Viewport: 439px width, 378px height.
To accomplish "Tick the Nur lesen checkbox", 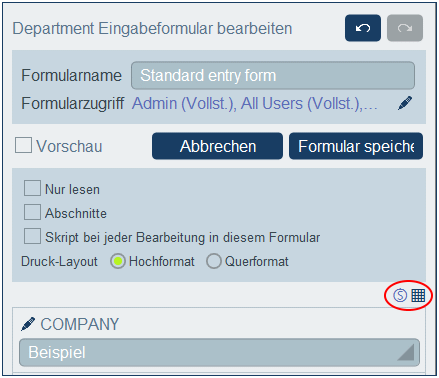I will coord(32,188).
